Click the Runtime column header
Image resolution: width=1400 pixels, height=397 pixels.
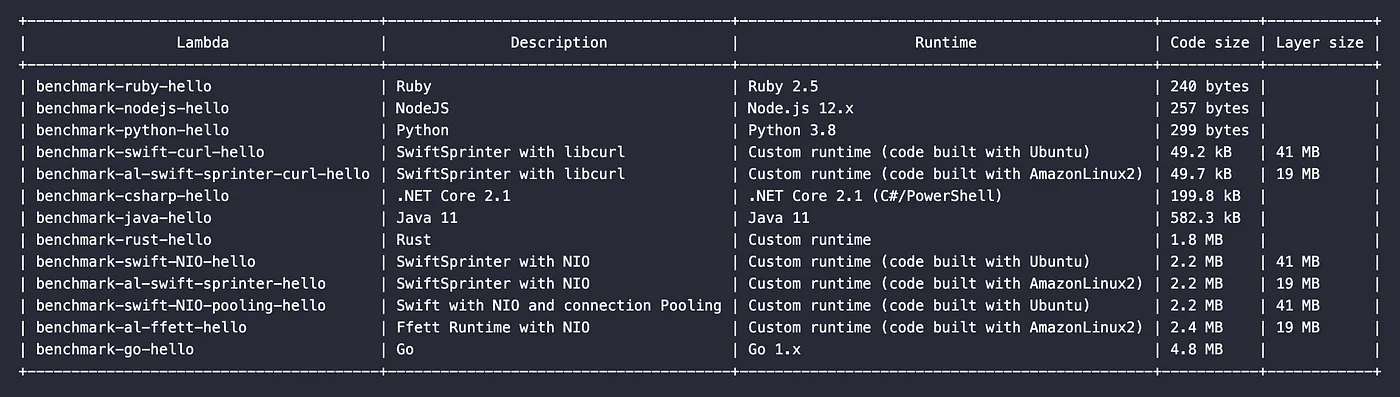pyautogui.click(x=946, y=43)
